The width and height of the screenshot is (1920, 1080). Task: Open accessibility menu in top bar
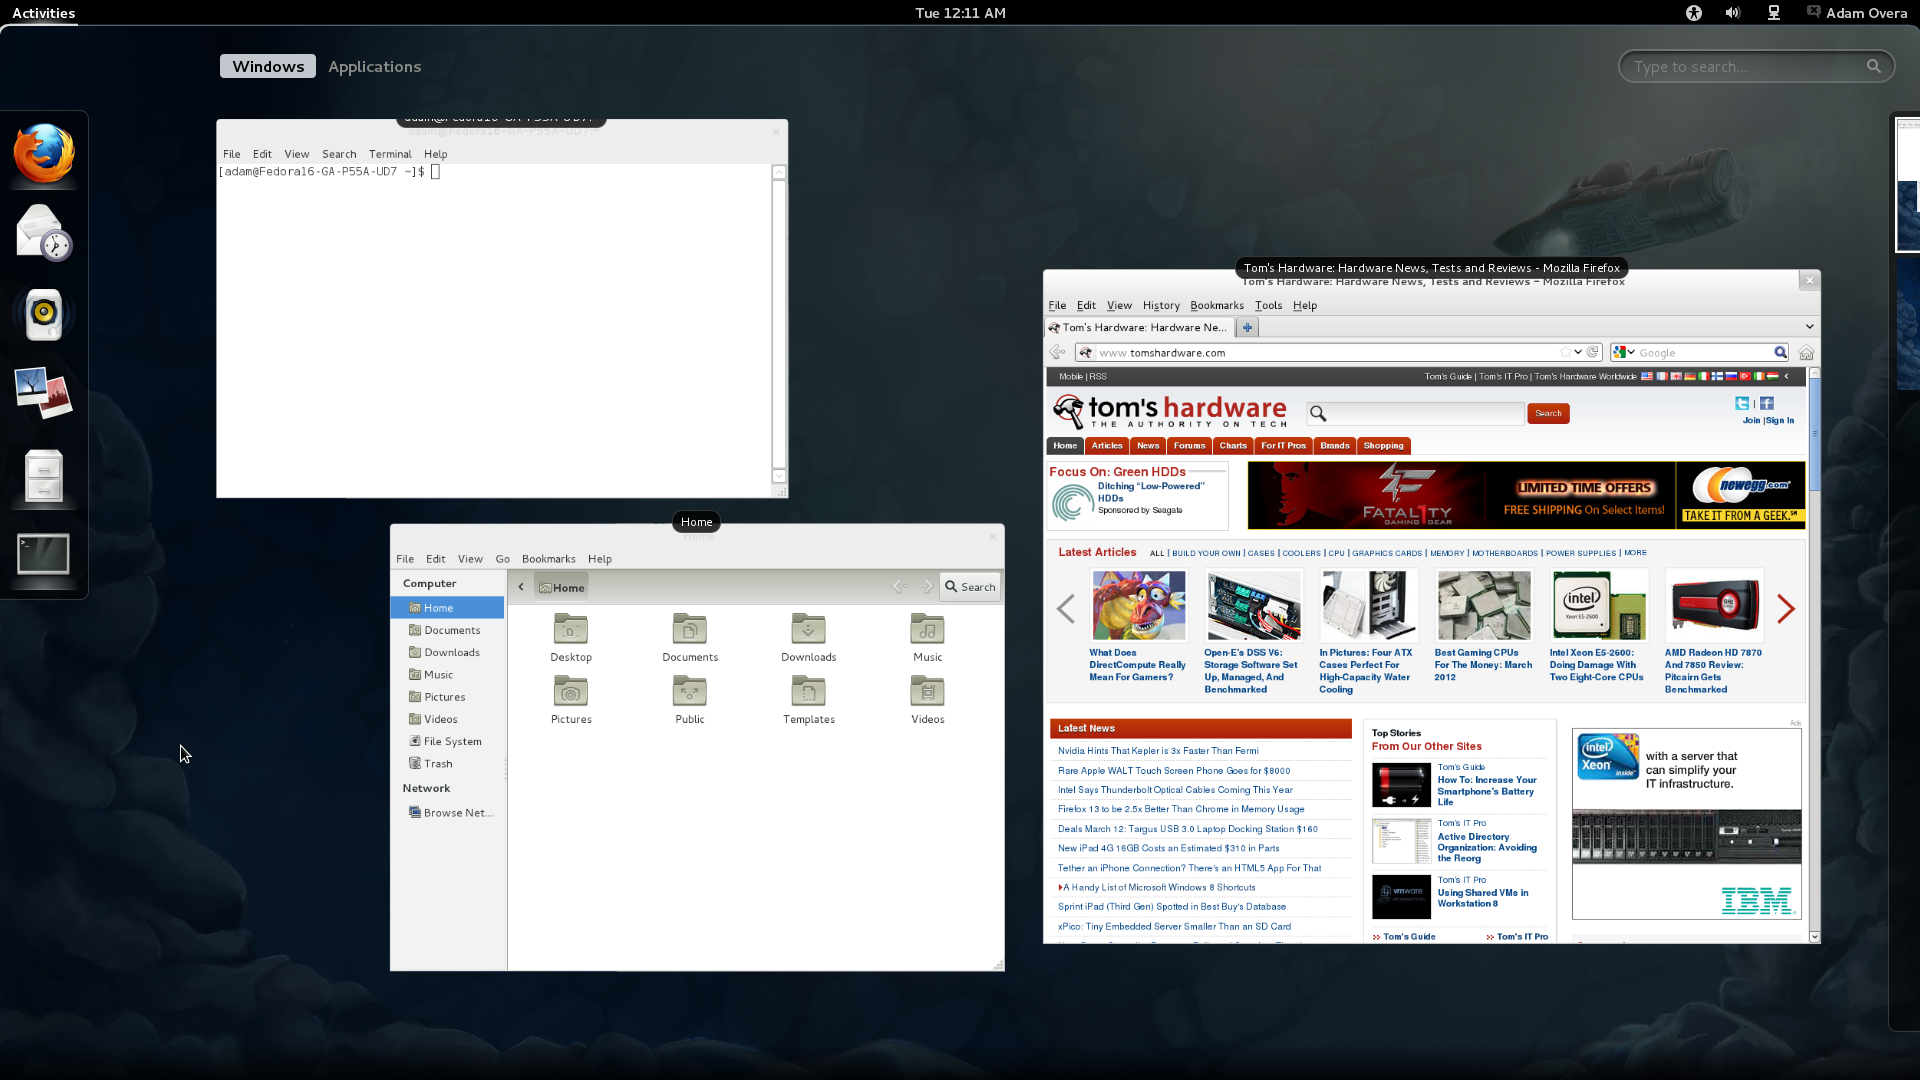tap(1693, 13)
